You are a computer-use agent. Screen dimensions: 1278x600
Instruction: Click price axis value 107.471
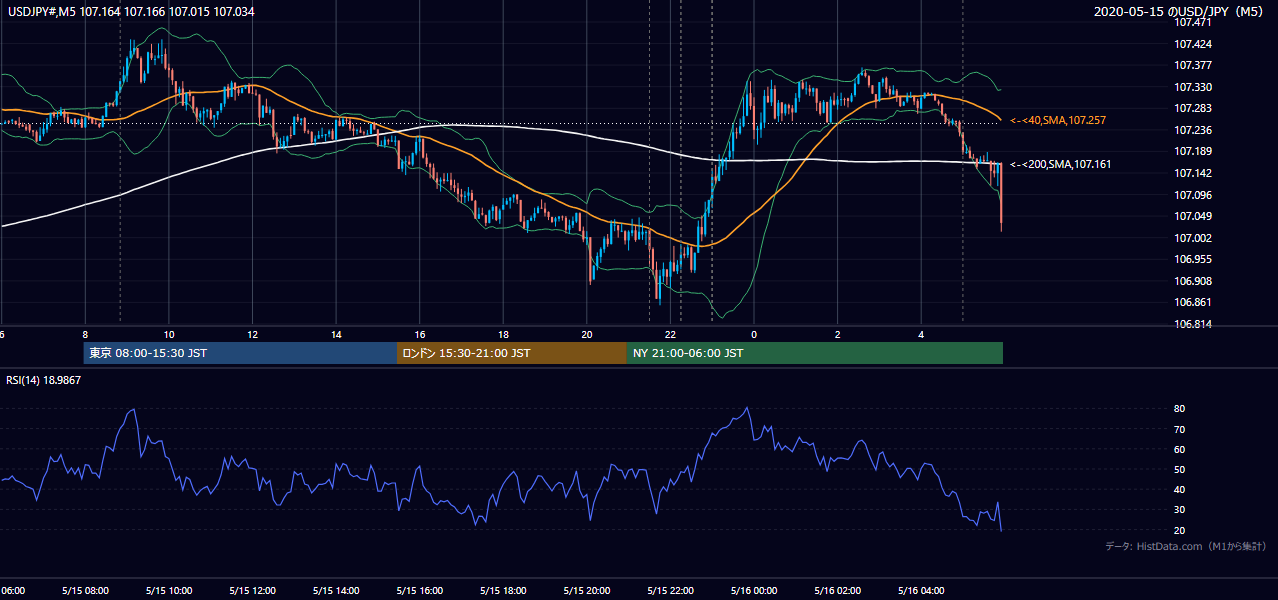pyautogui.click(x=1193, y=23)
